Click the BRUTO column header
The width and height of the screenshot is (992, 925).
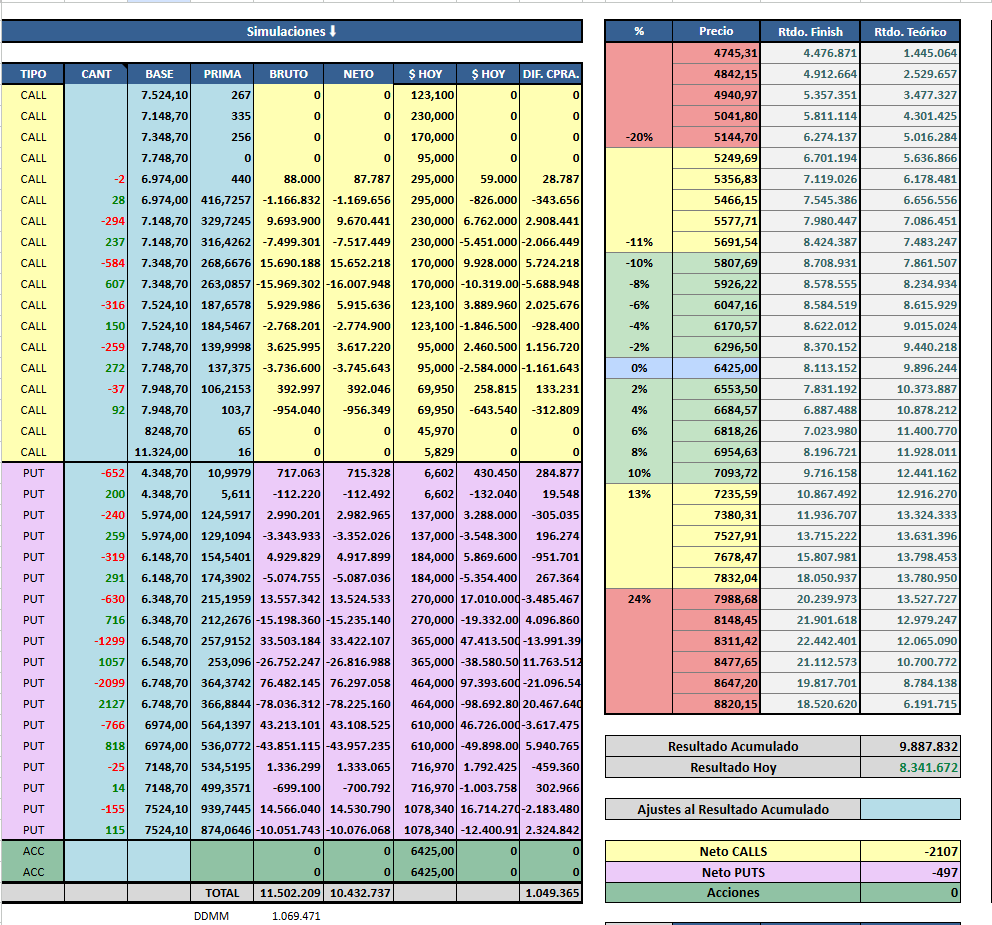tap(289, 74)
